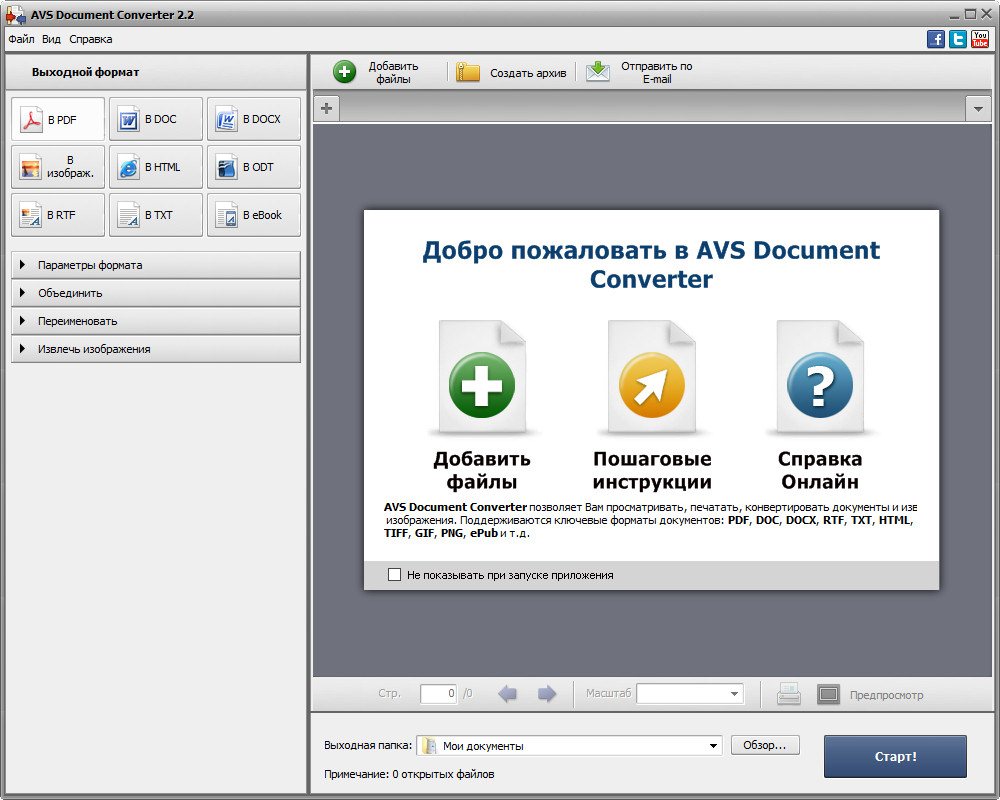Click the Обзор... browse button
This screenshot has height=800, width=1000.
(765, 745)
